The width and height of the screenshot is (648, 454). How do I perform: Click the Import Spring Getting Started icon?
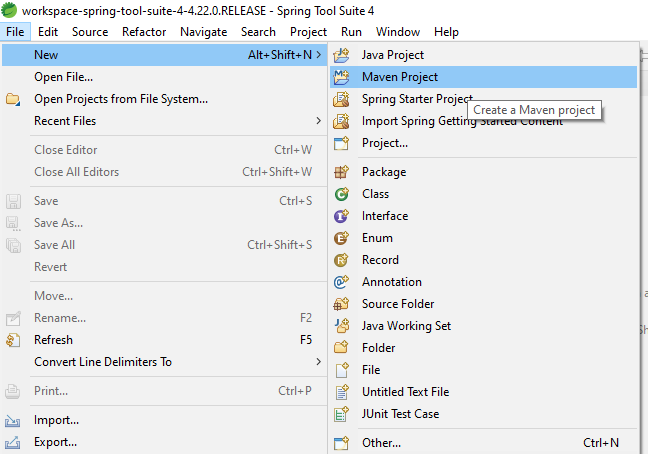tap(341, 121)
